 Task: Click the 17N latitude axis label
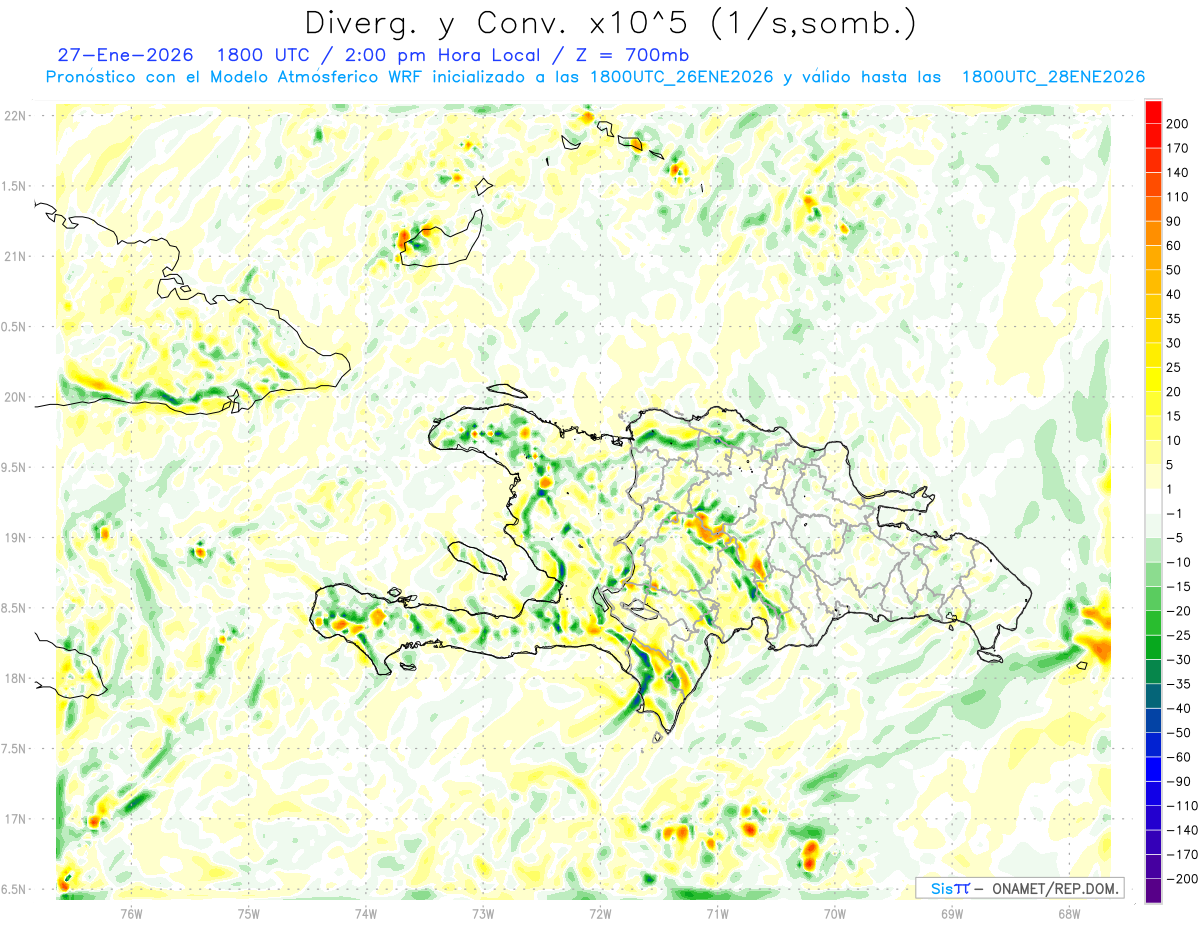point(15,819)
